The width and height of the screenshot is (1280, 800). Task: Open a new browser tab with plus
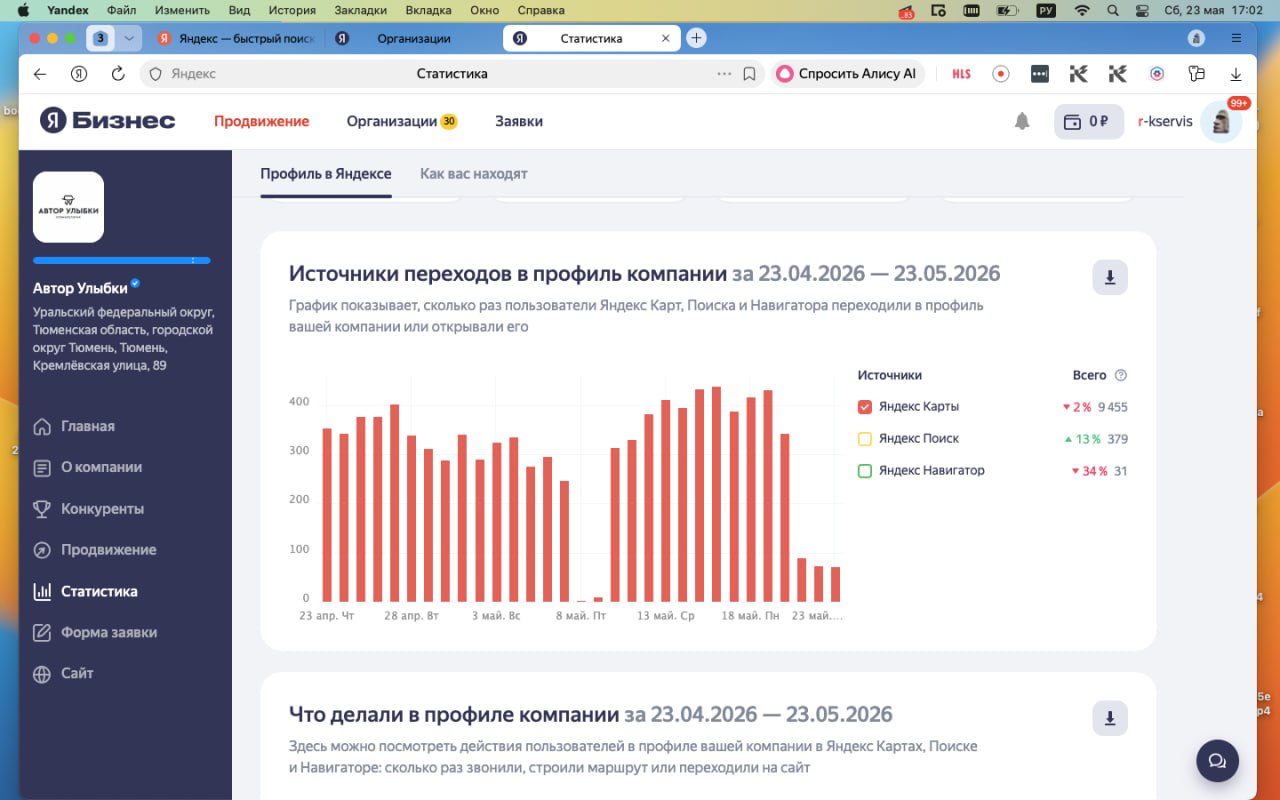click(x=697, y=38)
